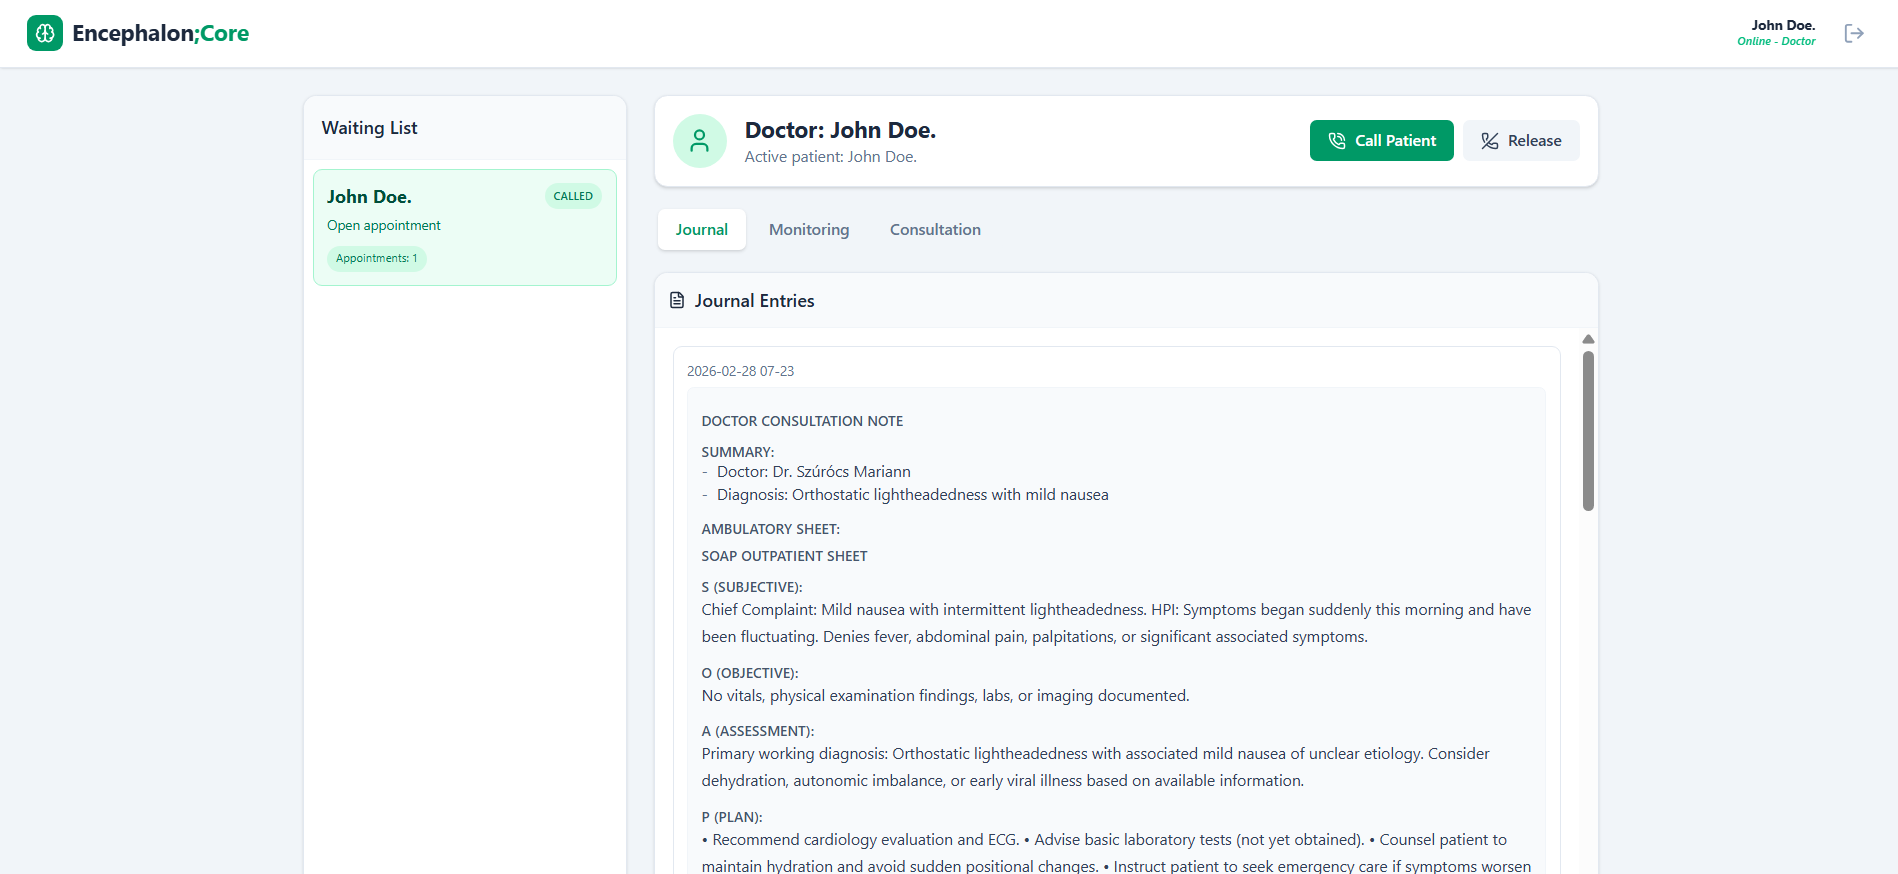Viewport: 1898px width, 874px height.
Task: Click the 'Open appointment' text
Action: click(384, 225)
